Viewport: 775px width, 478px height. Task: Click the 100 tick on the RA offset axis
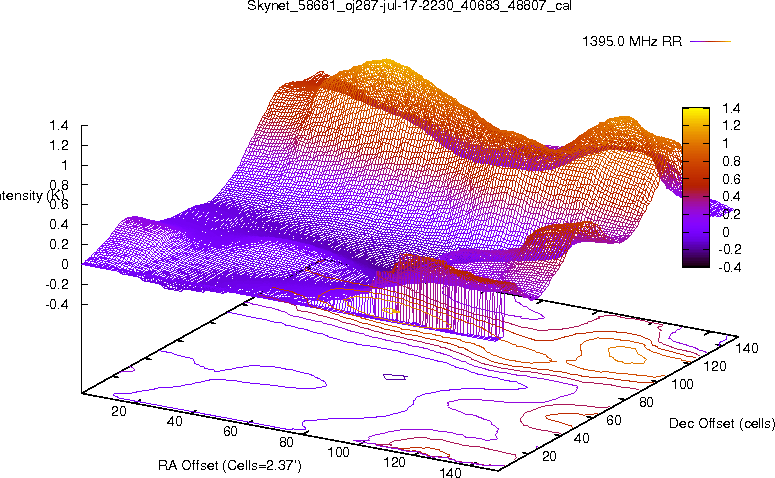click(x=339, y=452)
